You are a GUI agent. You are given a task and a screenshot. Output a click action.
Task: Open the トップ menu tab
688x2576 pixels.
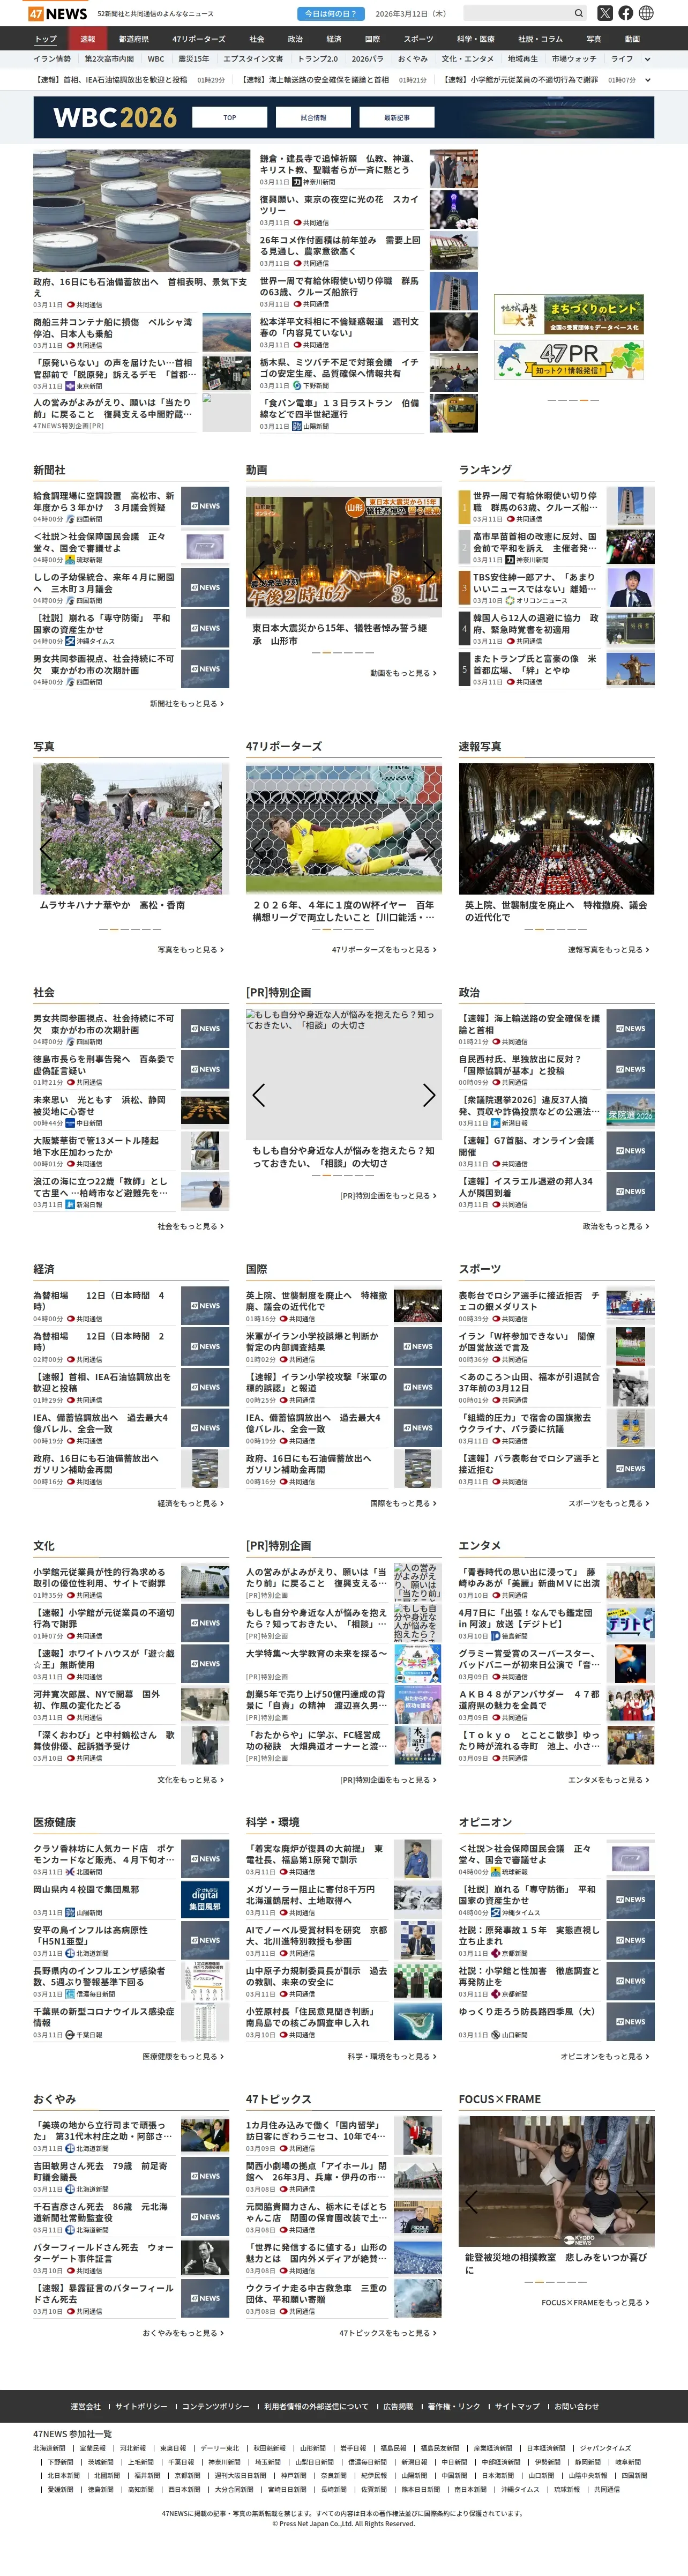pos(46,39)
